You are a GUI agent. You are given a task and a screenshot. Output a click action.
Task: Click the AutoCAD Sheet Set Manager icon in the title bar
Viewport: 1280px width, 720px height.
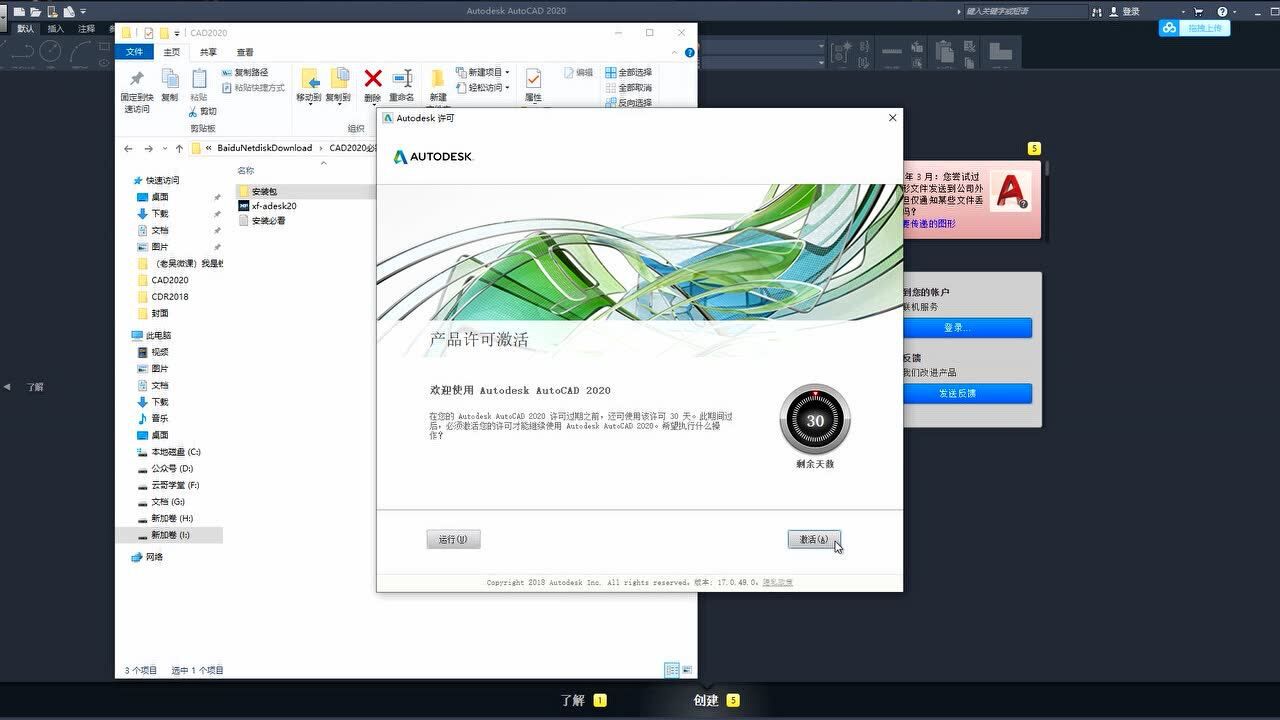69,11
